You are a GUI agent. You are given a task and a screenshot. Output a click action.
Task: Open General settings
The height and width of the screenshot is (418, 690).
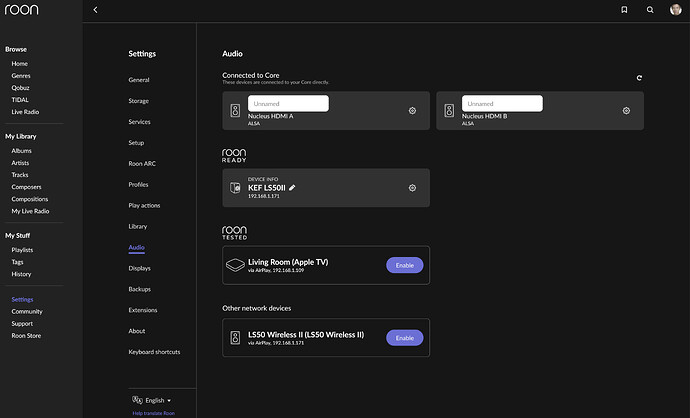(139, 80)
